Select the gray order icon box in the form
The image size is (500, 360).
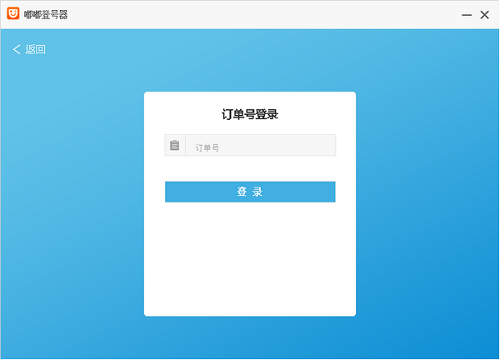(x=175, y=145)
